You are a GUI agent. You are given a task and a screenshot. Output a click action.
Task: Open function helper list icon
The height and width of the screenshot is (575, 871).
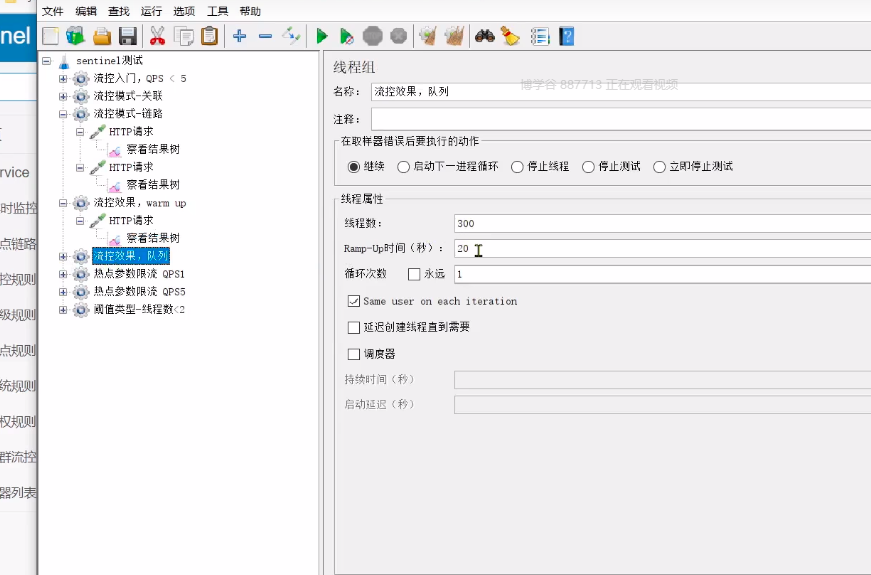click(539, 37)
